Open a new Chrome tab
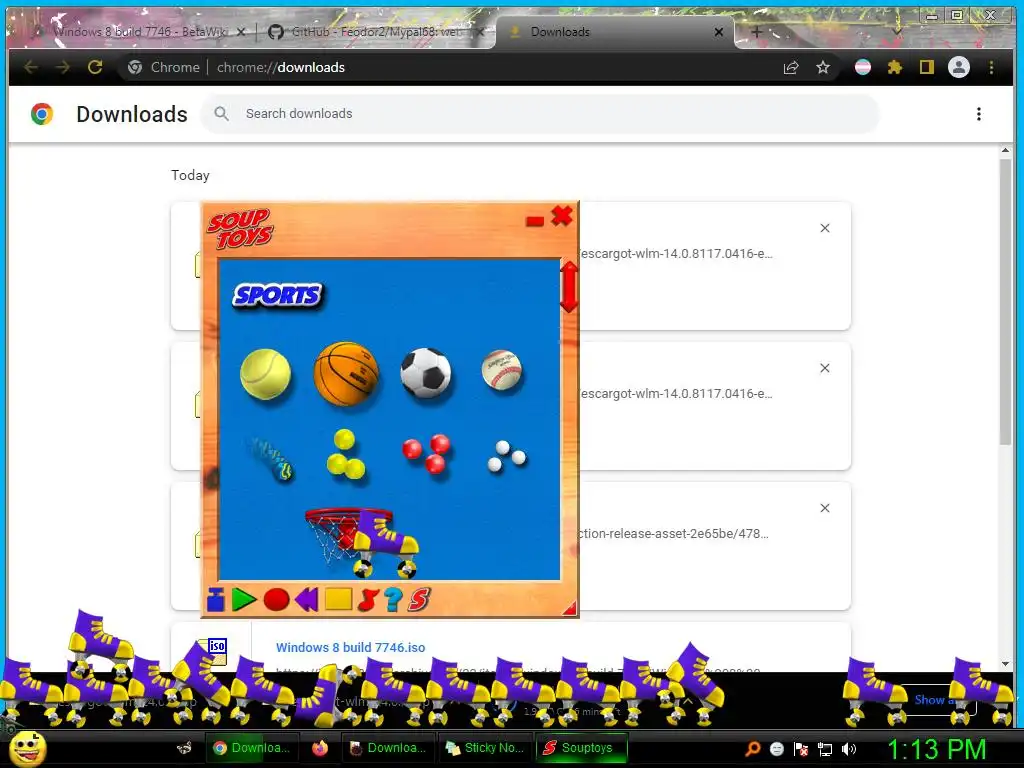The image size is (1024, 768). 756,31
